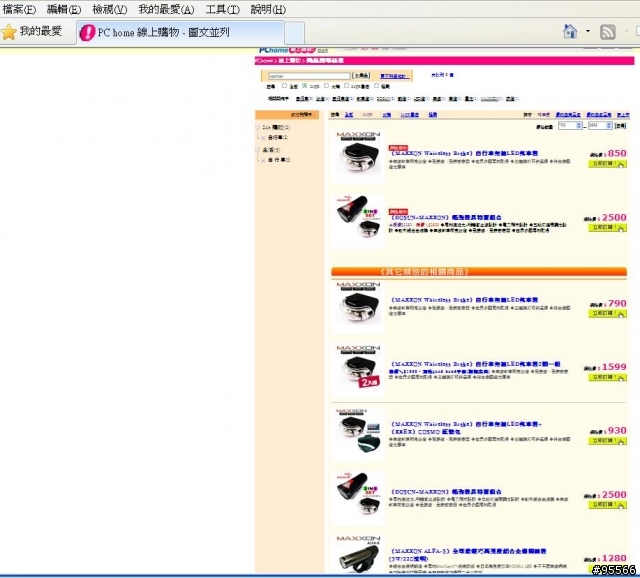Open the 我的最愛 star favorites button
640x578 pixels.
tap(32, 31)
